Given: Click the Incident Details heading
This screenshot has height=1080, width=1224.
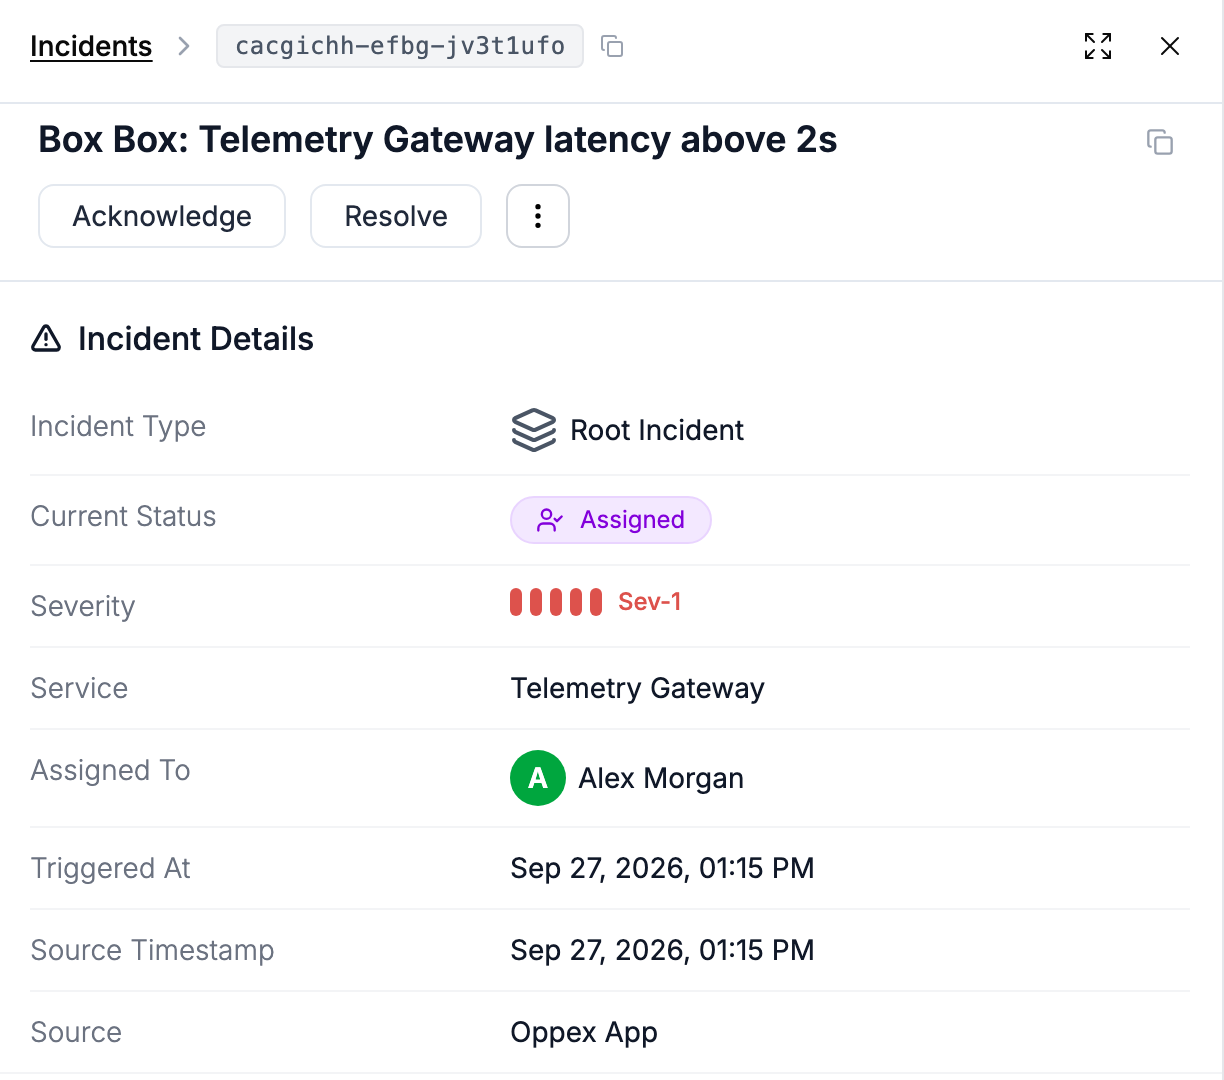Looking at the screenshot, I should pyautogui.click(x=196, y=339).
